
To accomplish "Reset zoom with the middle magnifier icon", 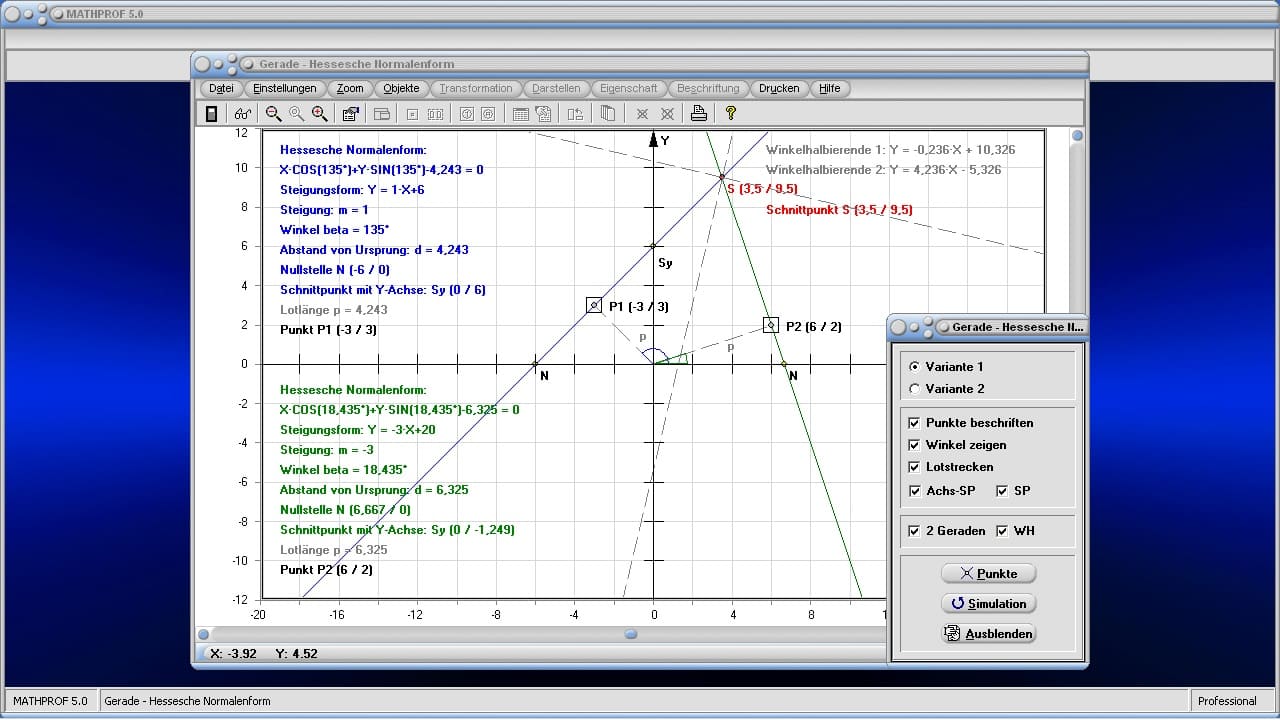I will 296,114.
